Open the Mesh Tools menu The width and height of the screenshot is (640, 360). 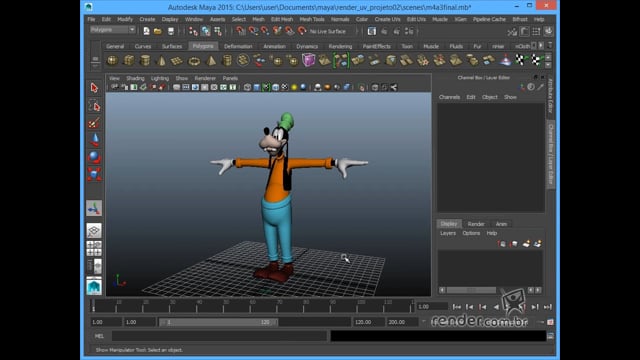(312, 19)
